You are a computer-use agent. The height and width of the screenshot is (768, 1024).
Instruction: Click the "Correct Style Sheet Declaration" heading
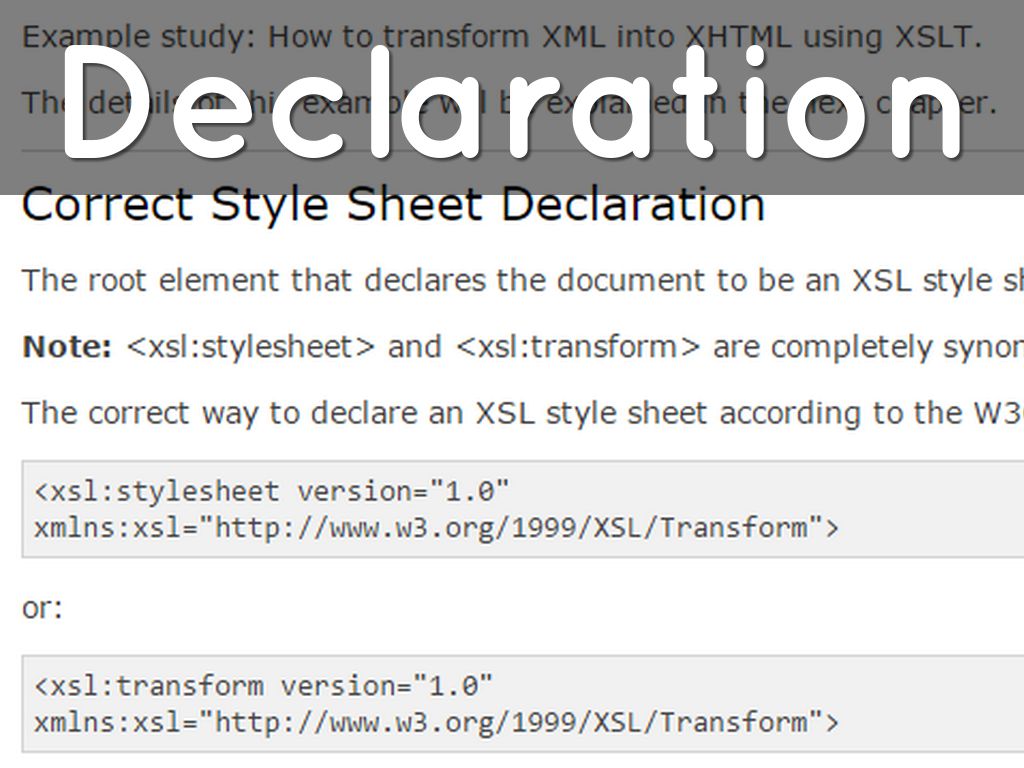point(393,206)
